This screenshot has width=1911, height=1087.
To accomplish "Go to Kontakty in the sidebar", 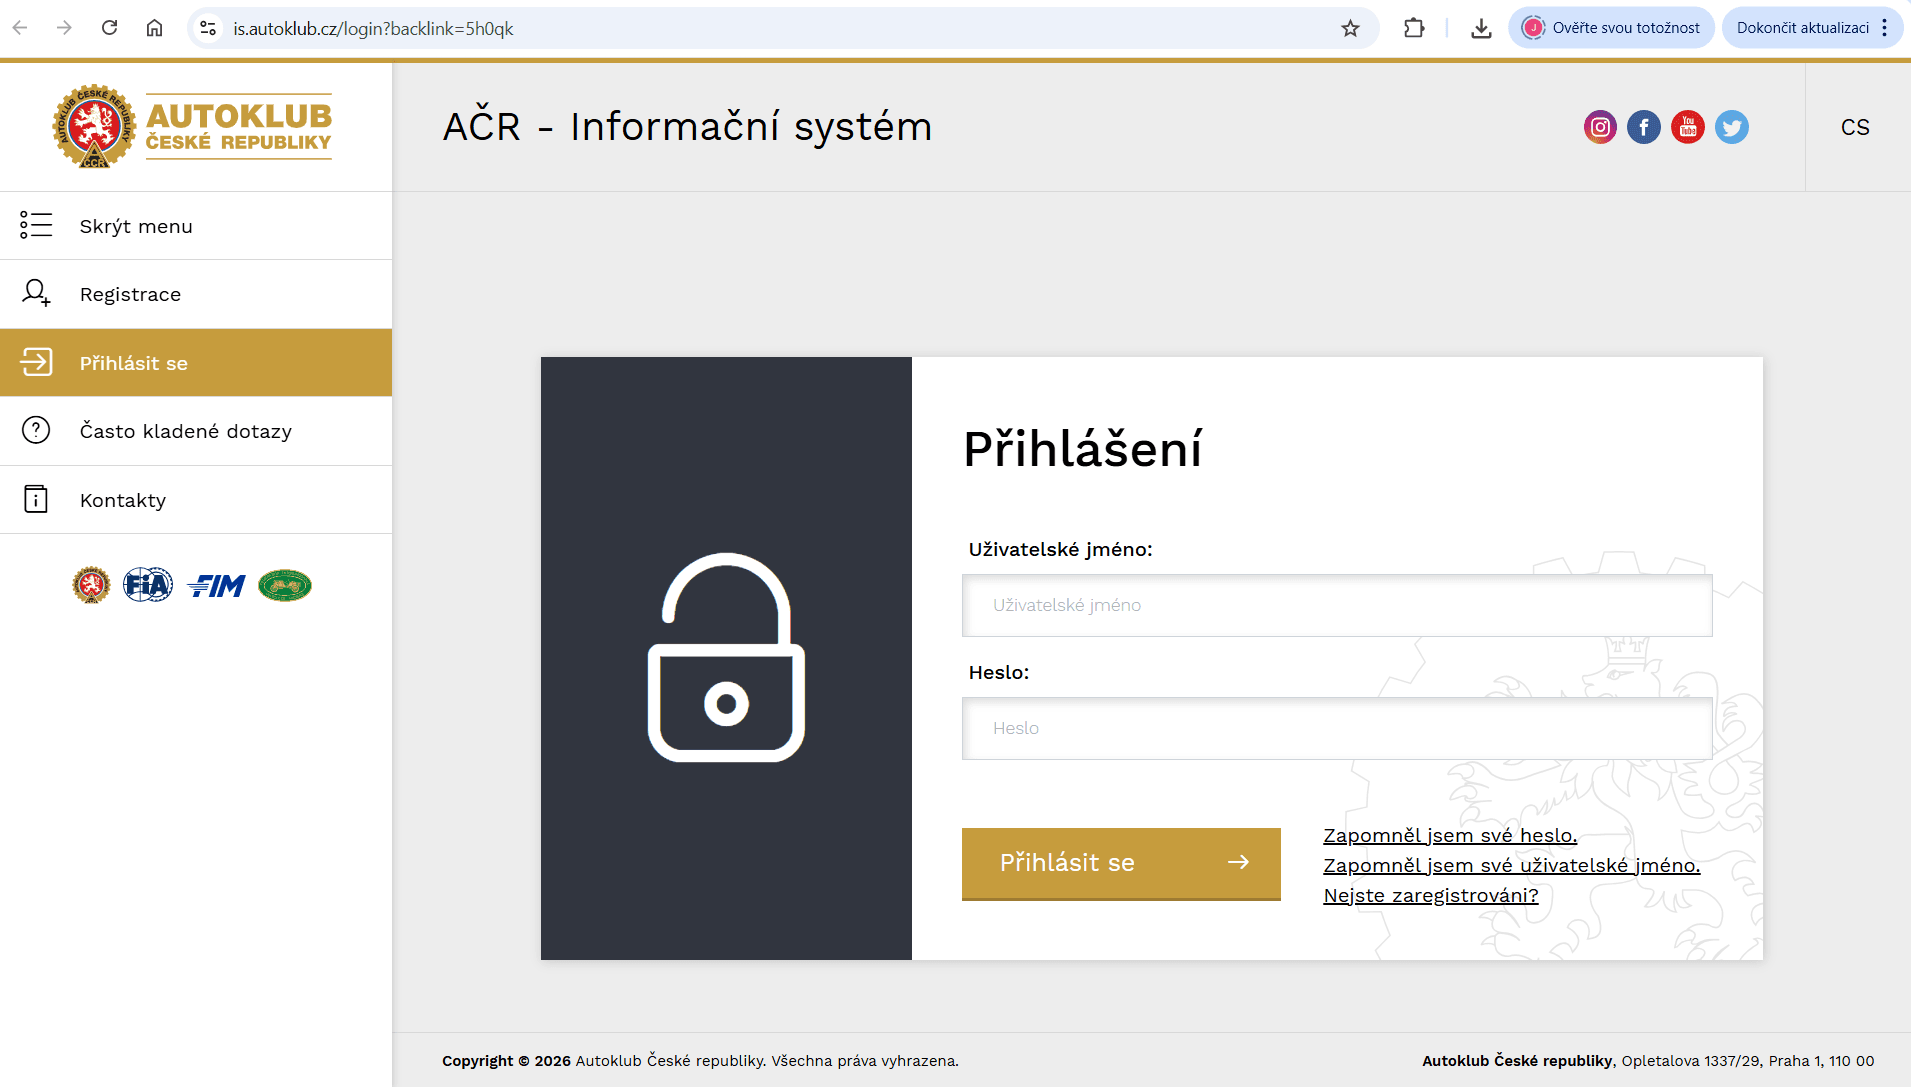I will (123, 500).
